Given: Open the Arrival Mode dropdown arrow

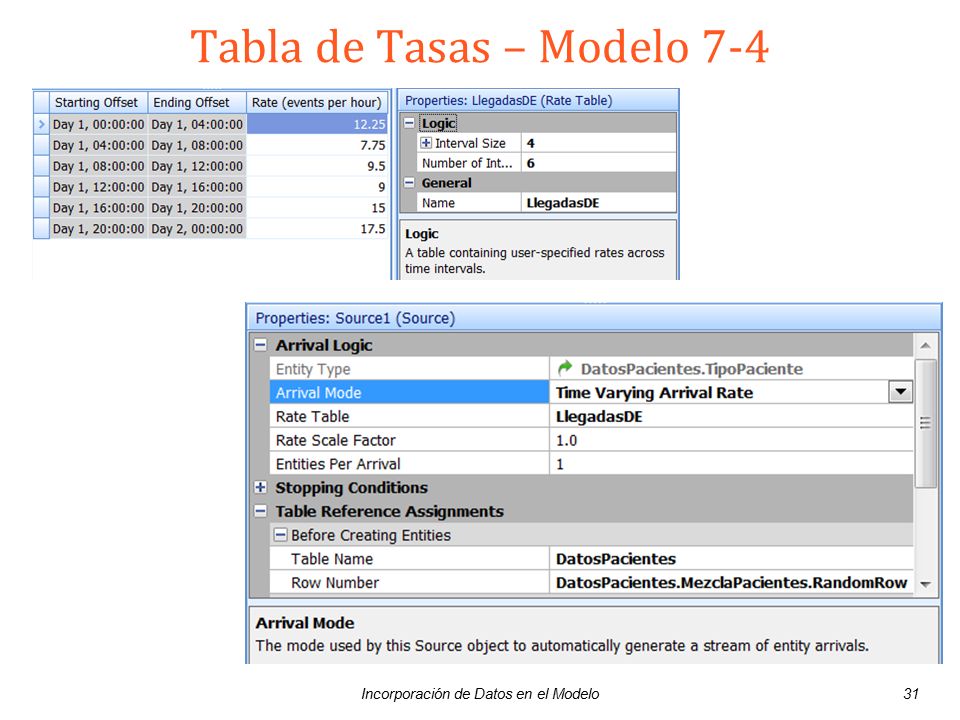Looking at the screenshot, I should [901, 392].
